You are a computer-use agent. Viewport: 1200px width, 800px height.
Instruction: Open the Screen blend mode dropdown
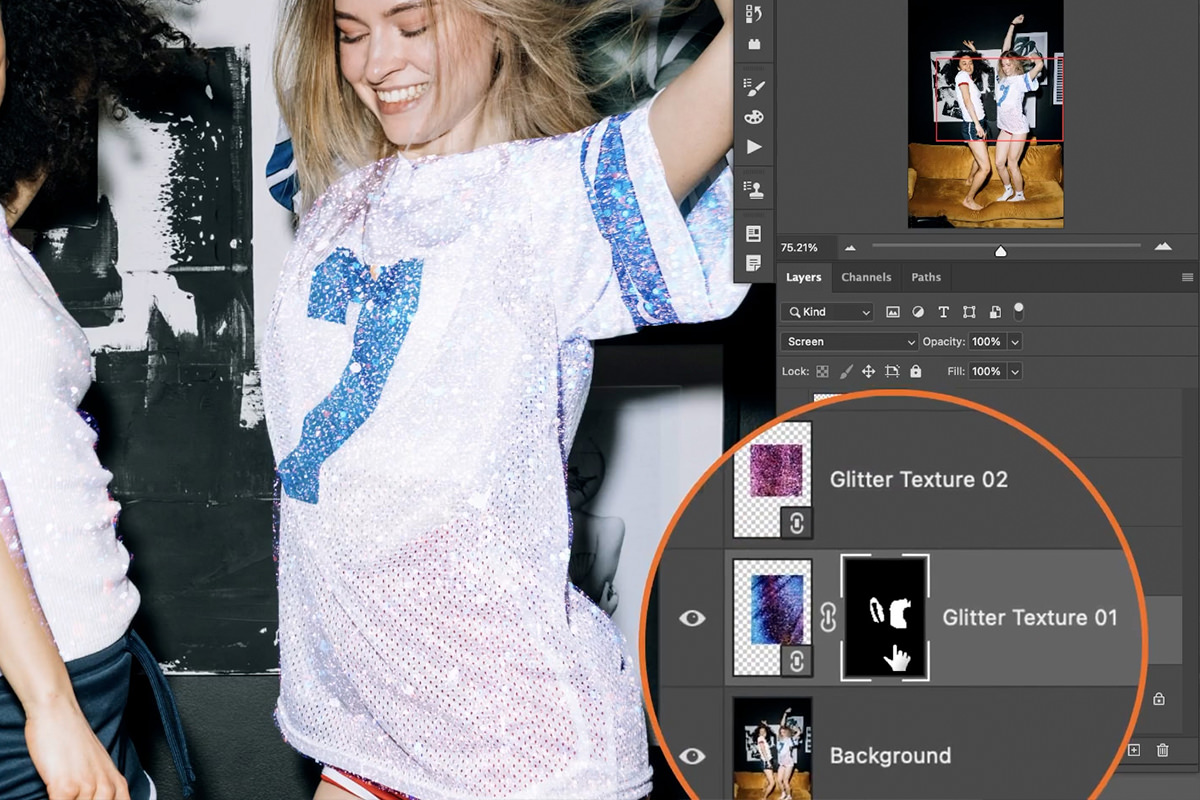[850, 342]
